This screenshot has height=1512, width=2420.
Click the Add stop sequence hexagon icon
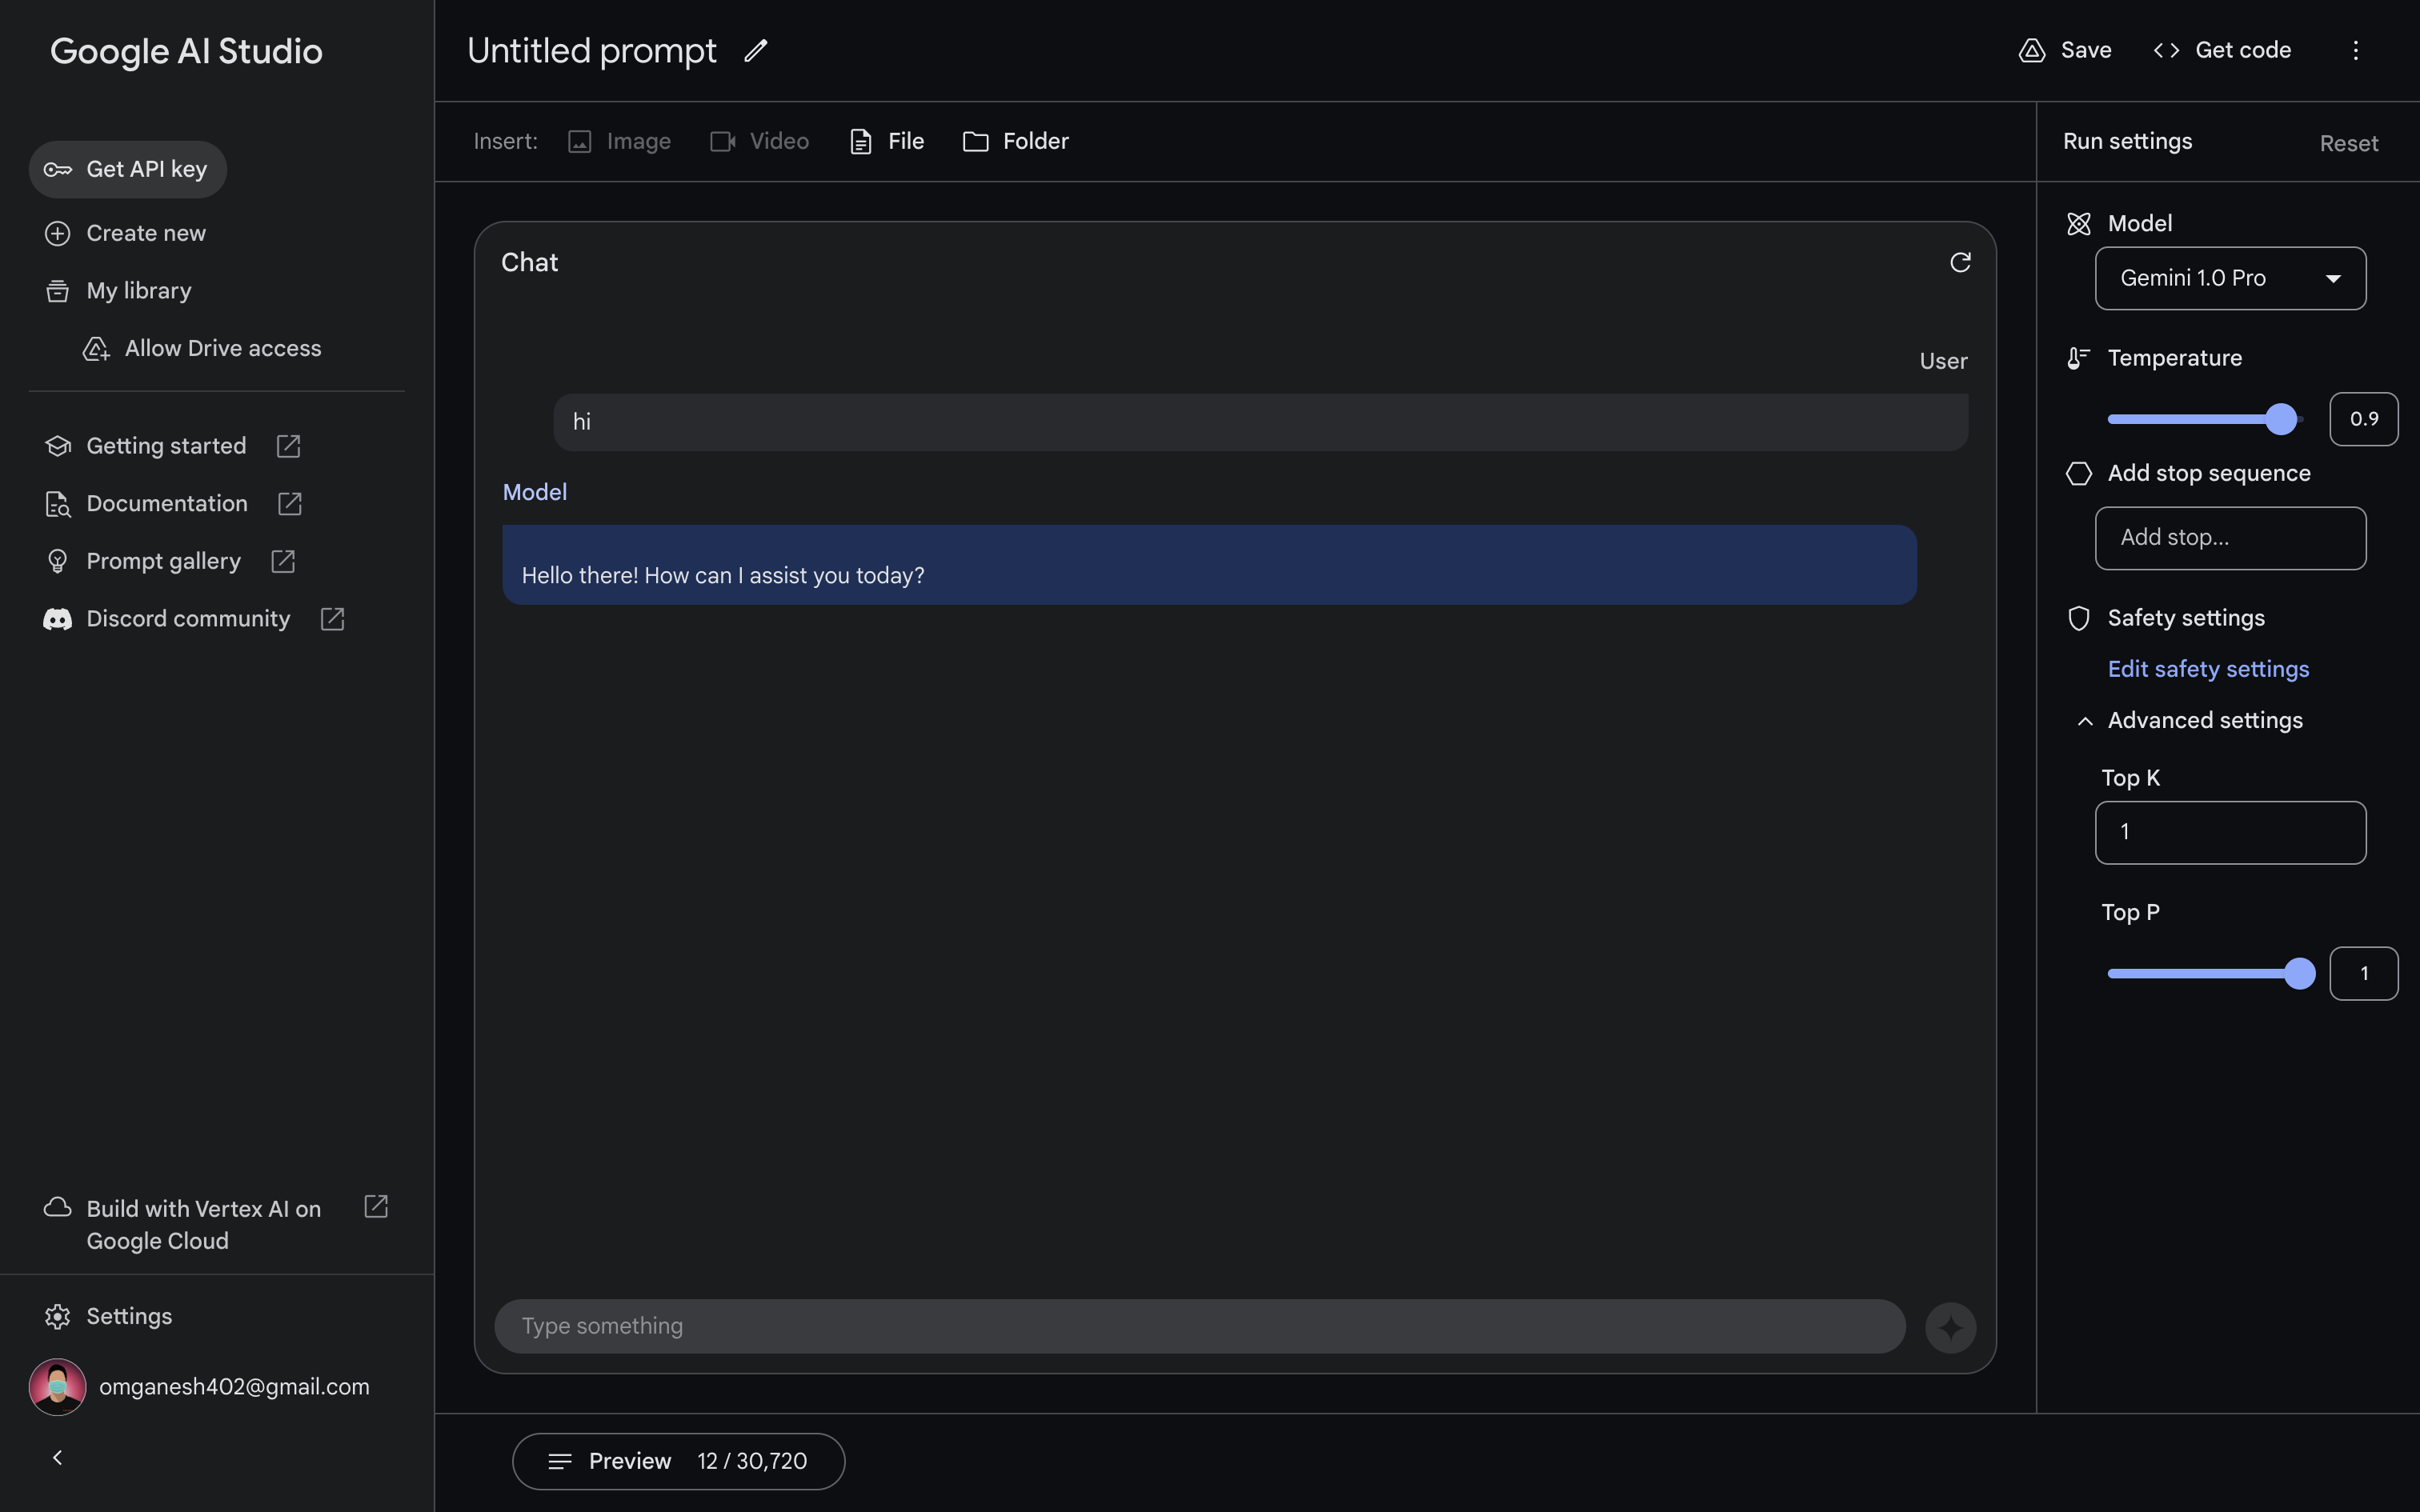(2078, 473)
